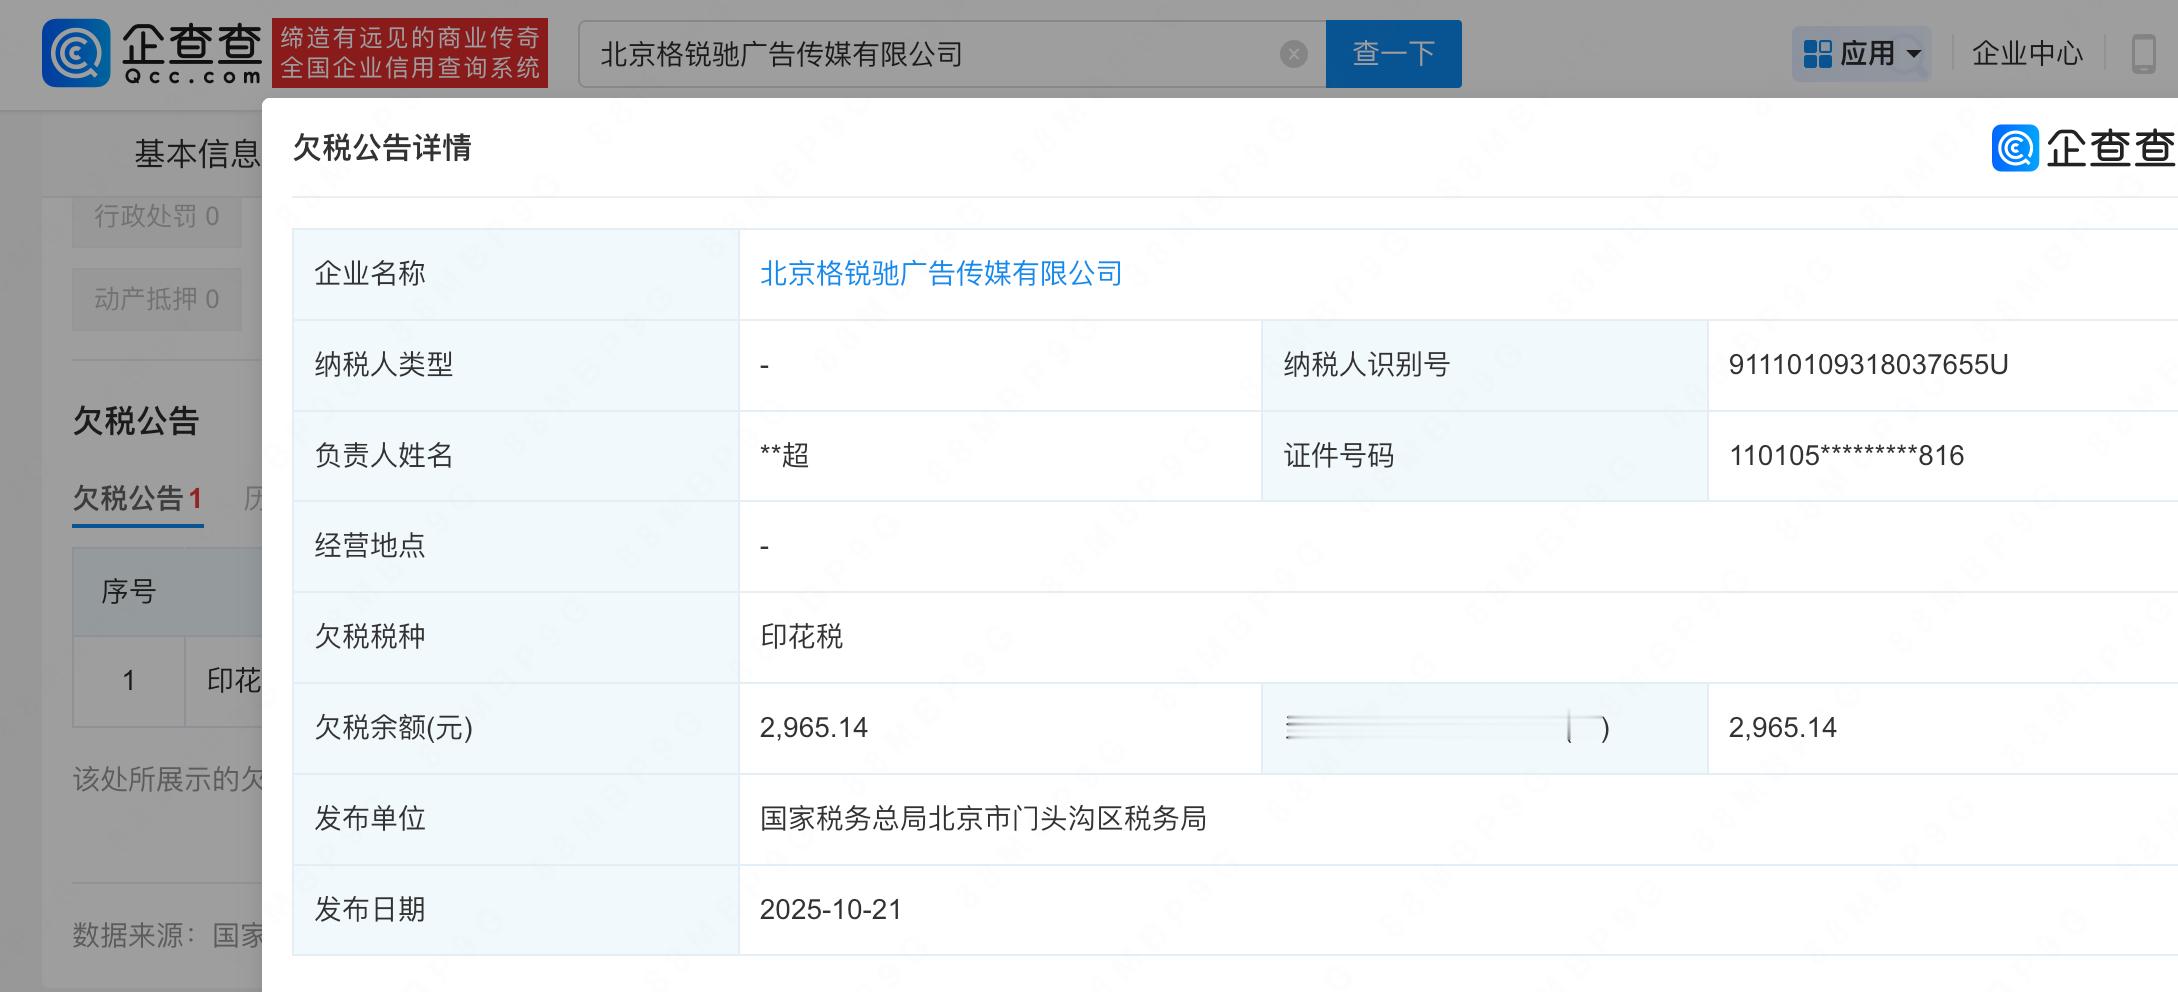2178x992 pixels.
Task: Select the tax type value 印花税
Action: click(802, 637)
